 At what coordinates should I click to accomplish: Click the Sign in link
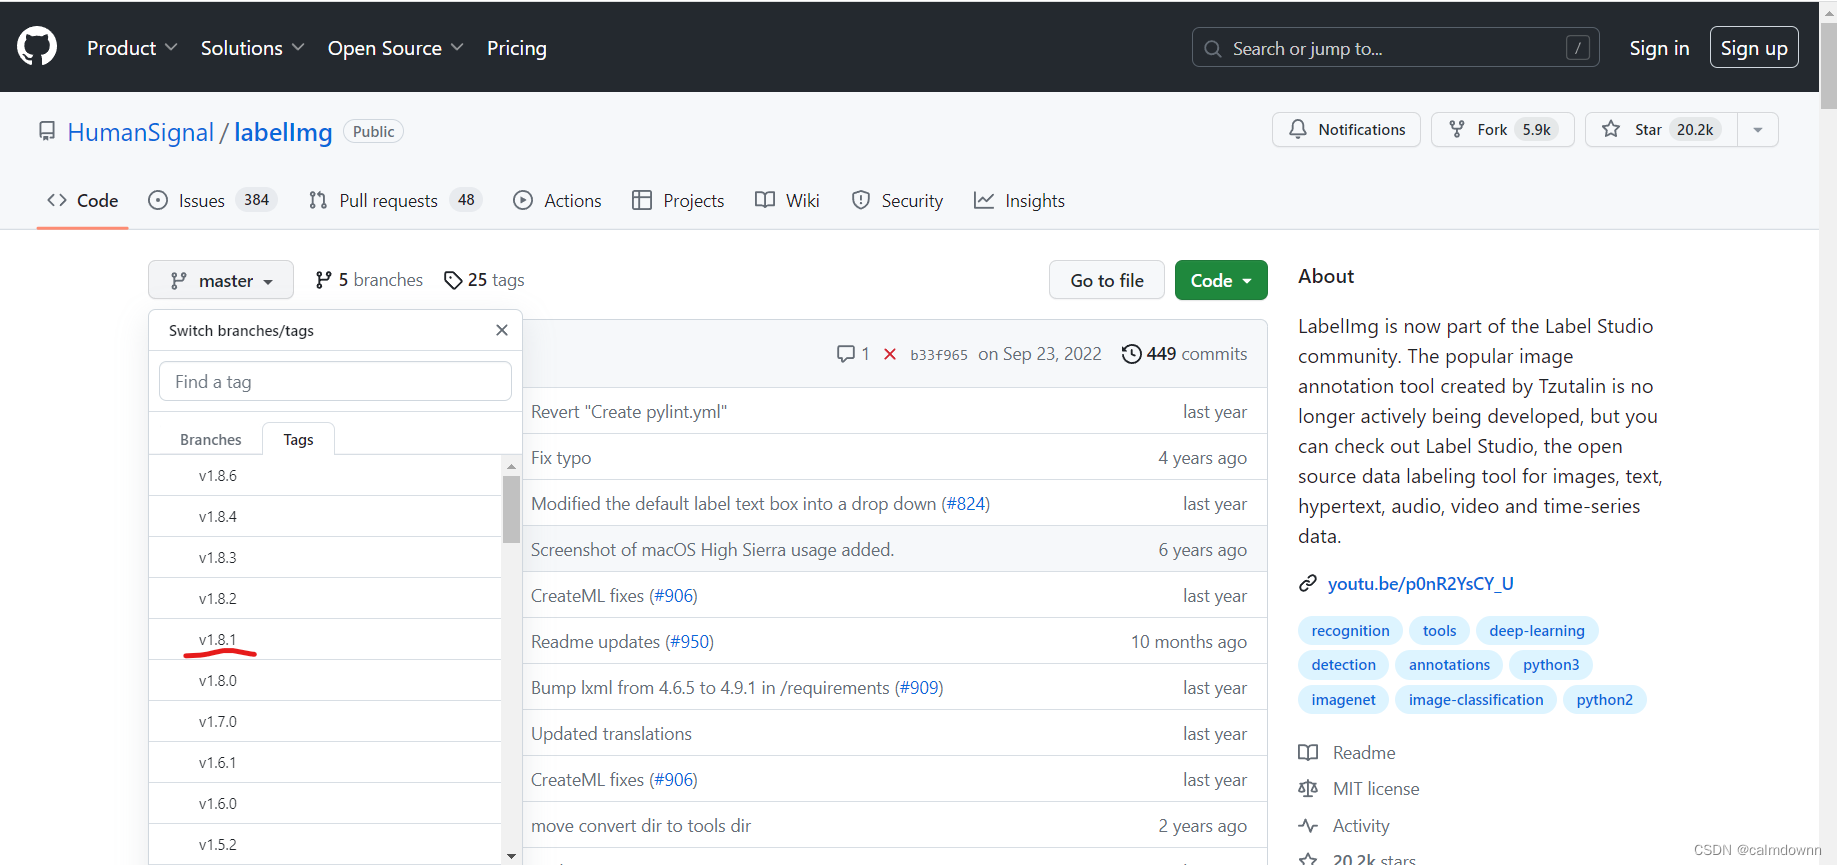tap(1659, 48)
